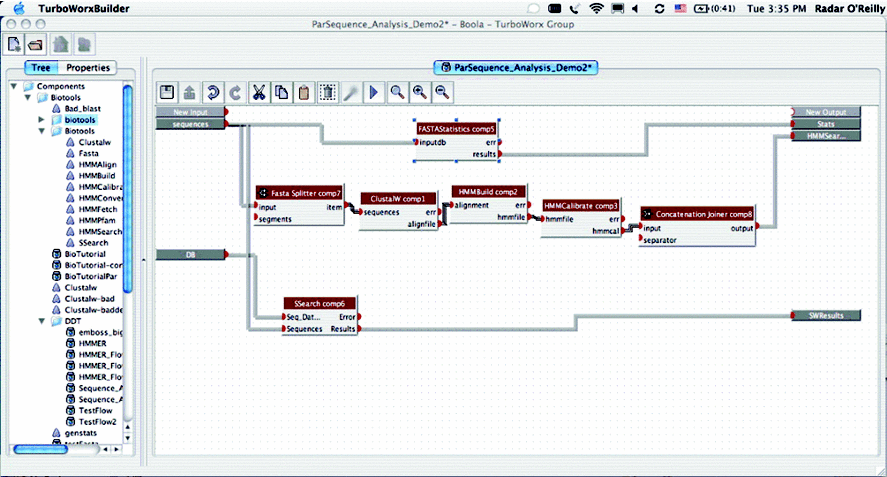The height and width of the screenshot is (477, 887).
Task: Click the SSearch comp6 node header
Action: (x=319, y=302)
